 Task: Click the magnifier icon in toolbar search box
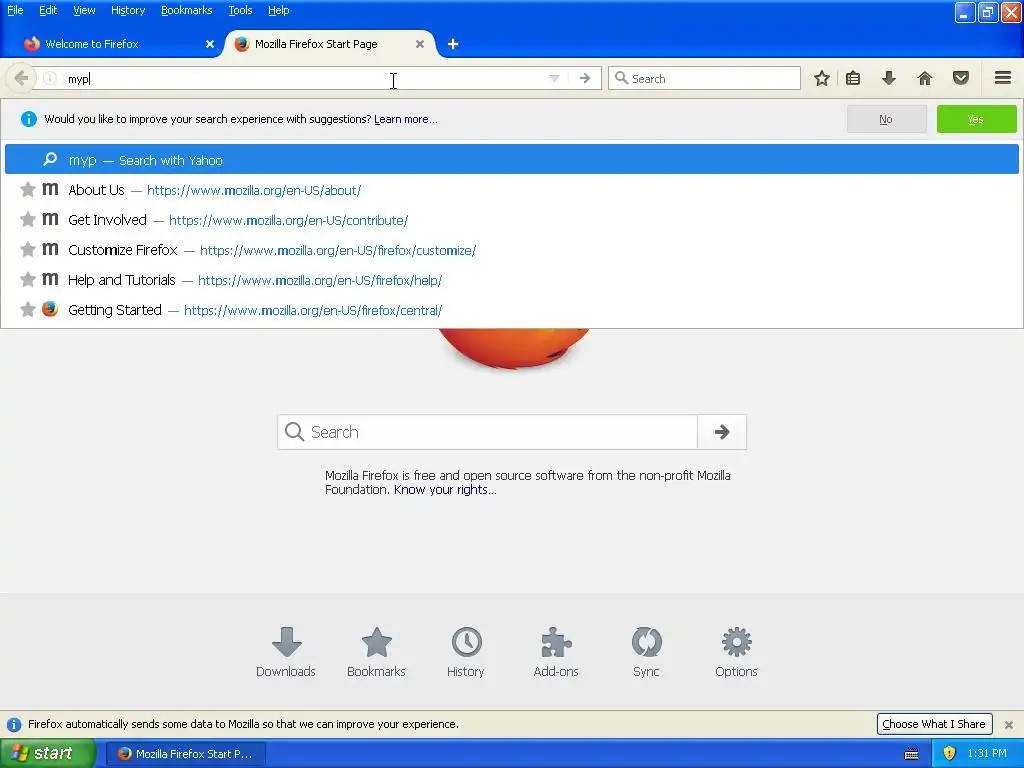click(621, 78)
